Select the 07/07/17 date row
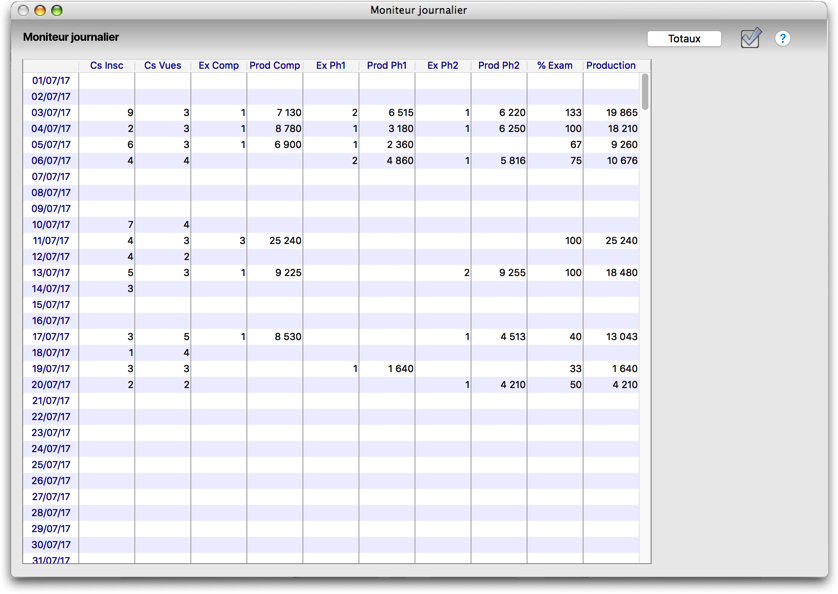The image size is (838, 594). coord(331,177)
